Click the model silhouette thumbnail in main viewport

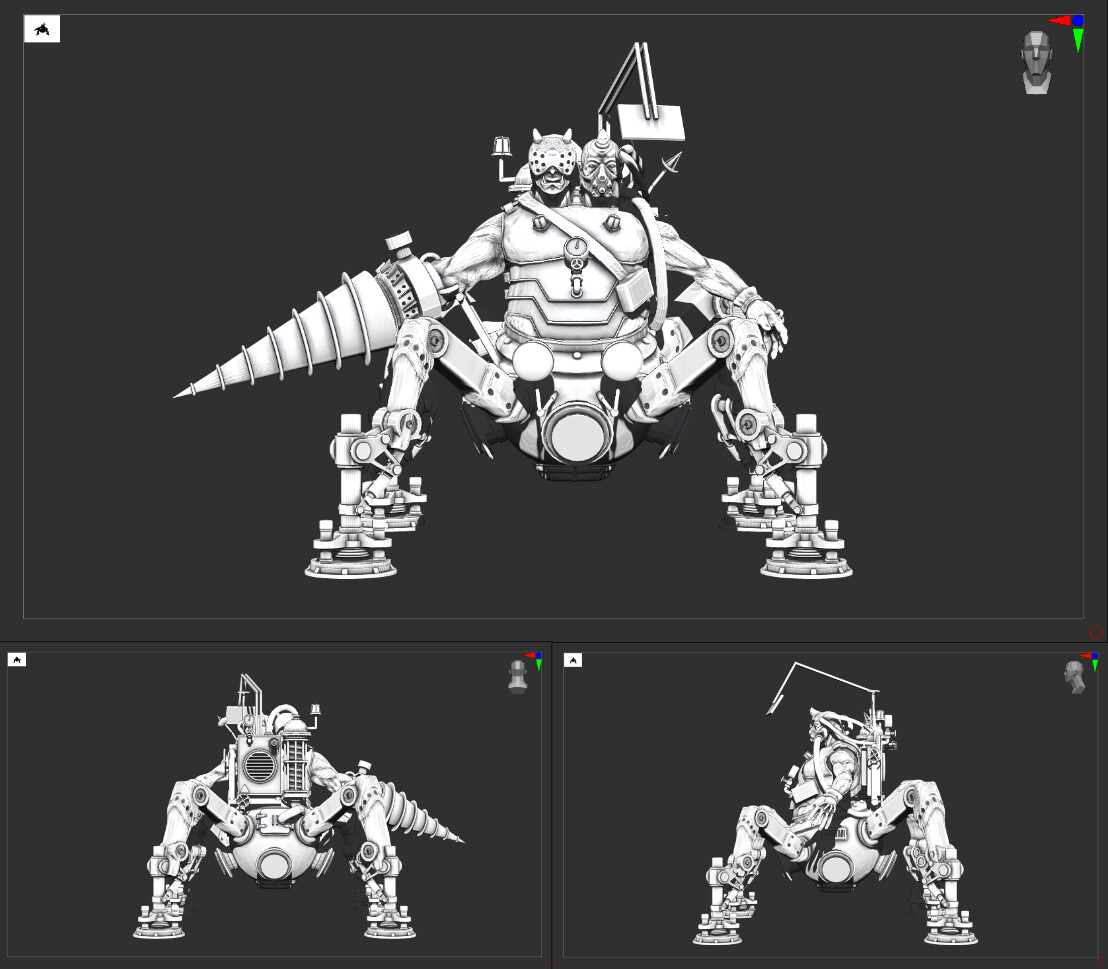click(42, 30)
